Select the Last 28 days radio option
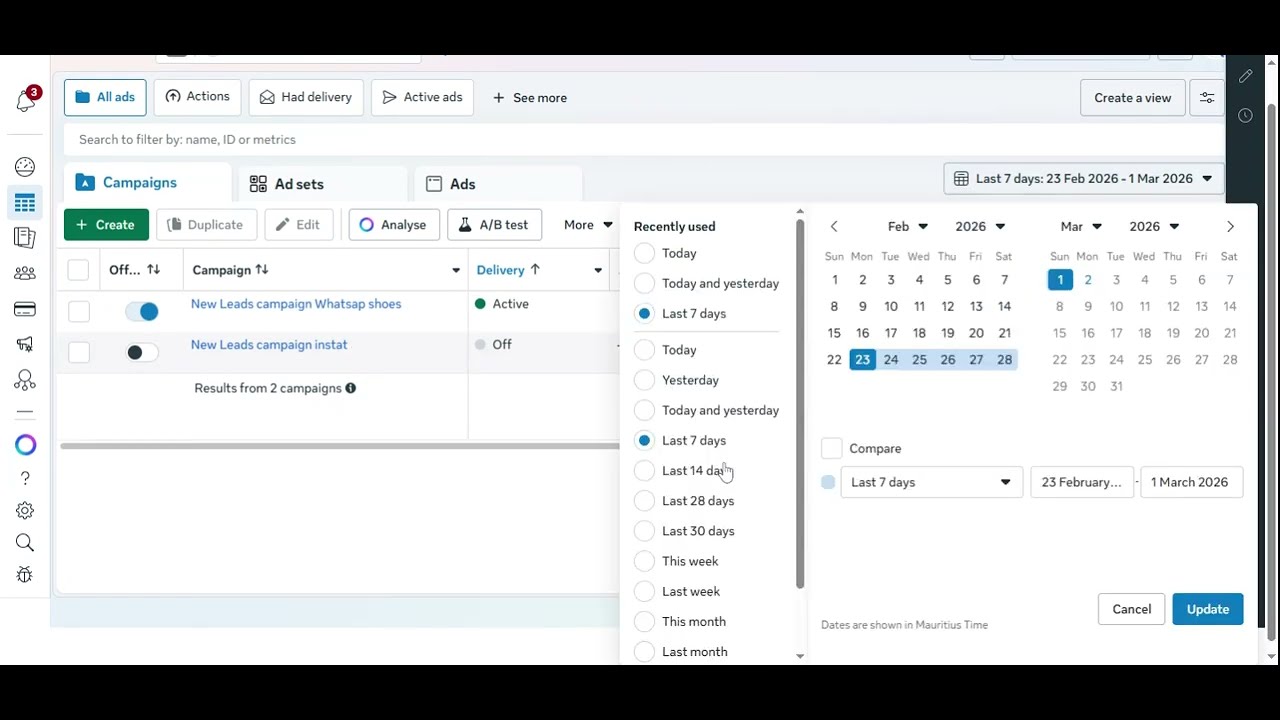Image resolution: width=1280 pixels, height=720 pixels. click(644, 500)
